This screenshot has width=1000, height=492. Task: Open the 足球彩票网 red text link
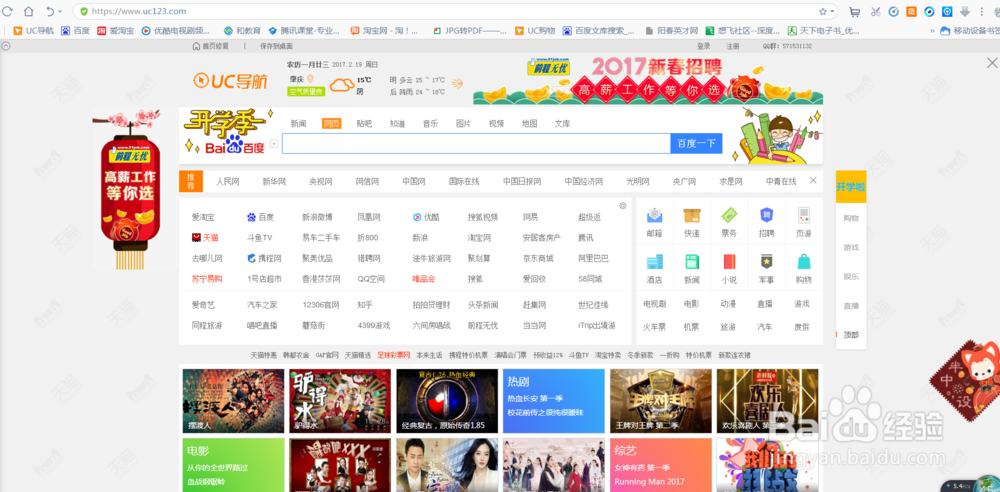coord(394,355)
